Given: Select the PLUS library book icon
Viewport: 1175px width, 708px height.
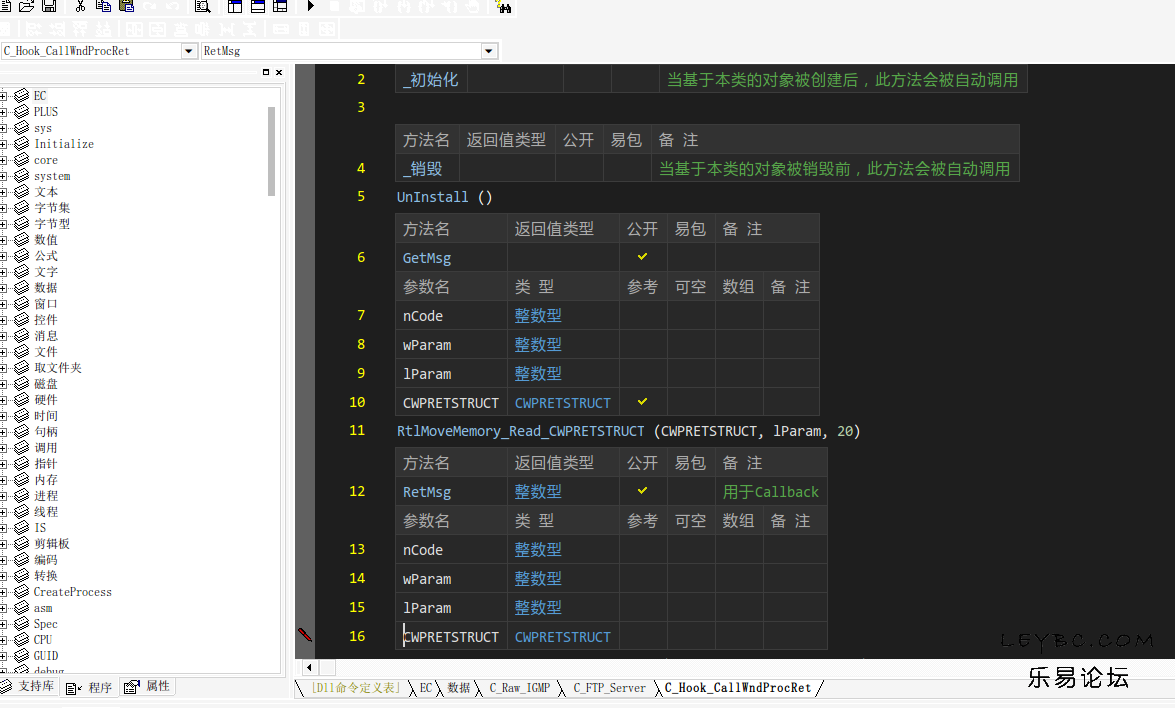Looking at the screenshot, I should (22, 111).
